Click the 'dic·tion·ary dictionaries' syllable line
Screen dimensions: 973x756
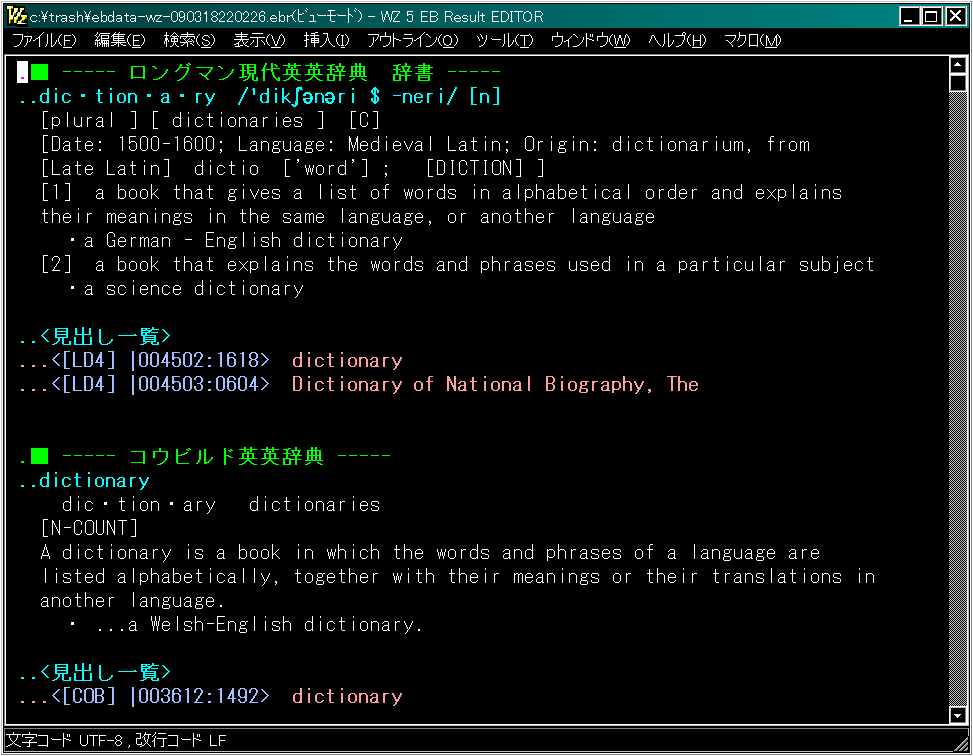[221, 505]
